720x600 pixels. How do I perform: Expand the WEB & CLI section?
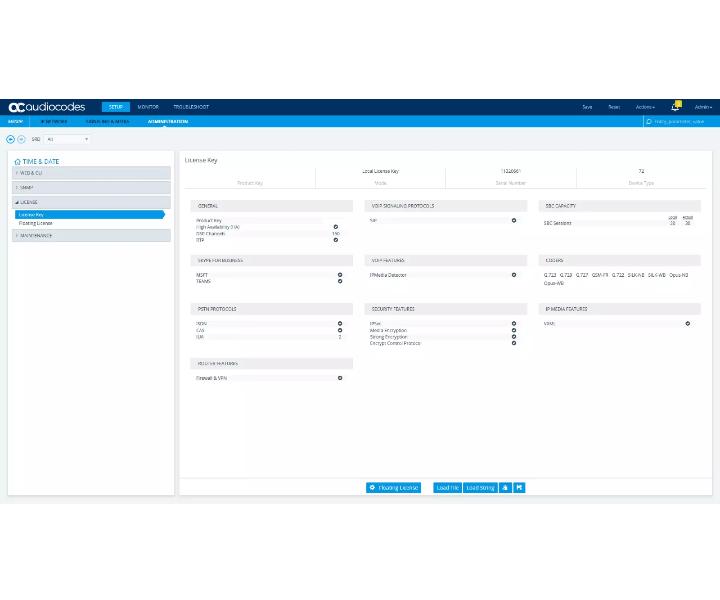coord(91,173)
